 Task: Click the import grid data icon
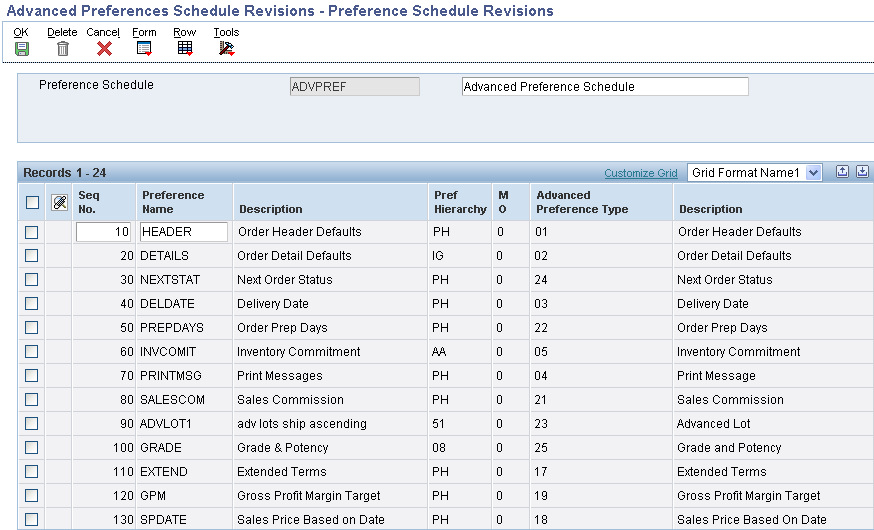pyautogui.click(x=862, y=172)
